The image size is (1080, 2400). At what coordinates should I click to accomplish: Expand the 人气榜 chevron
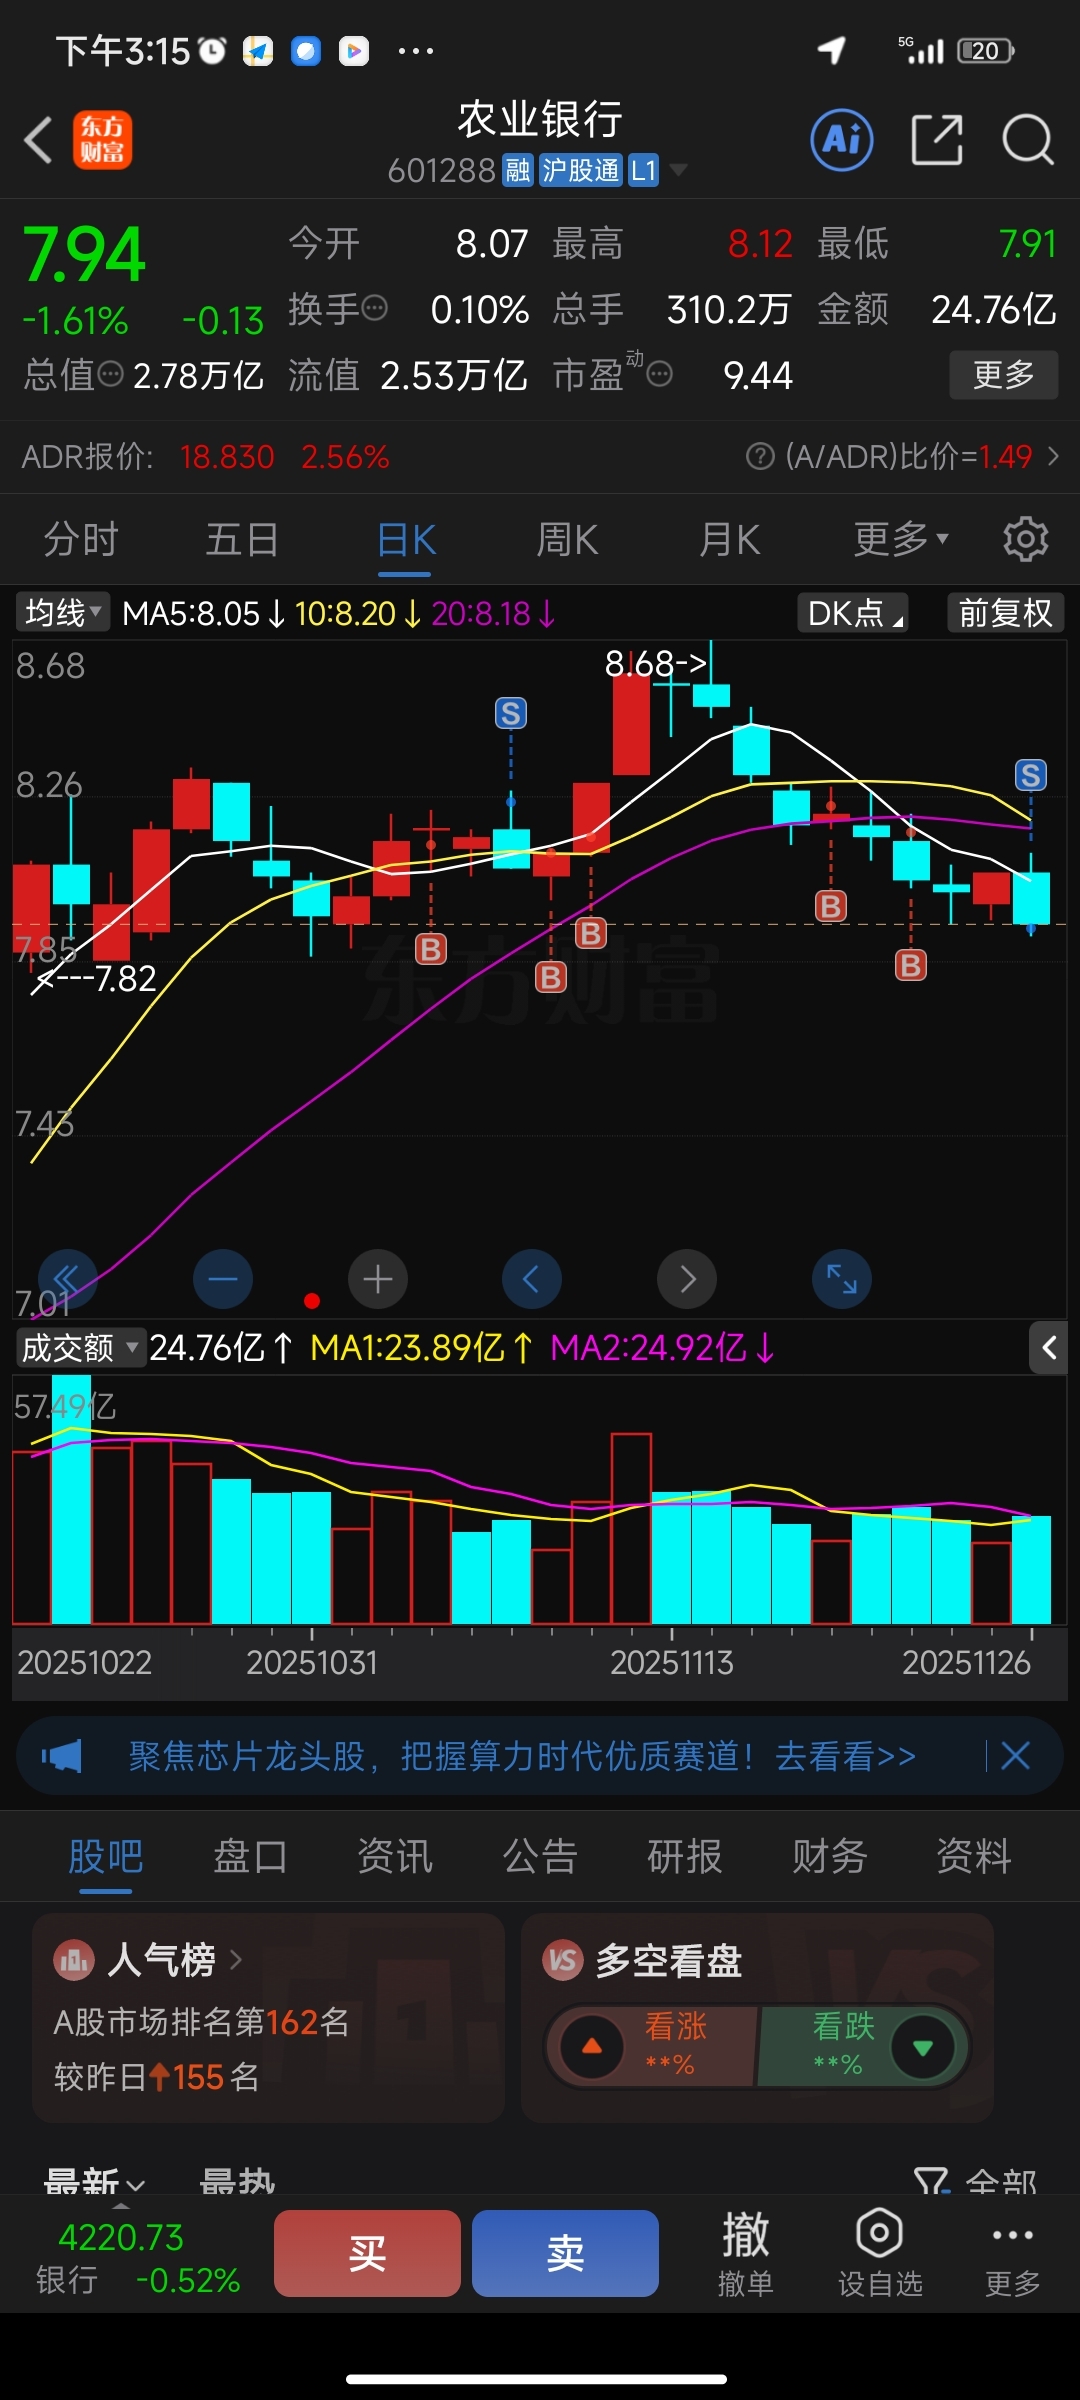(236, 1960)
